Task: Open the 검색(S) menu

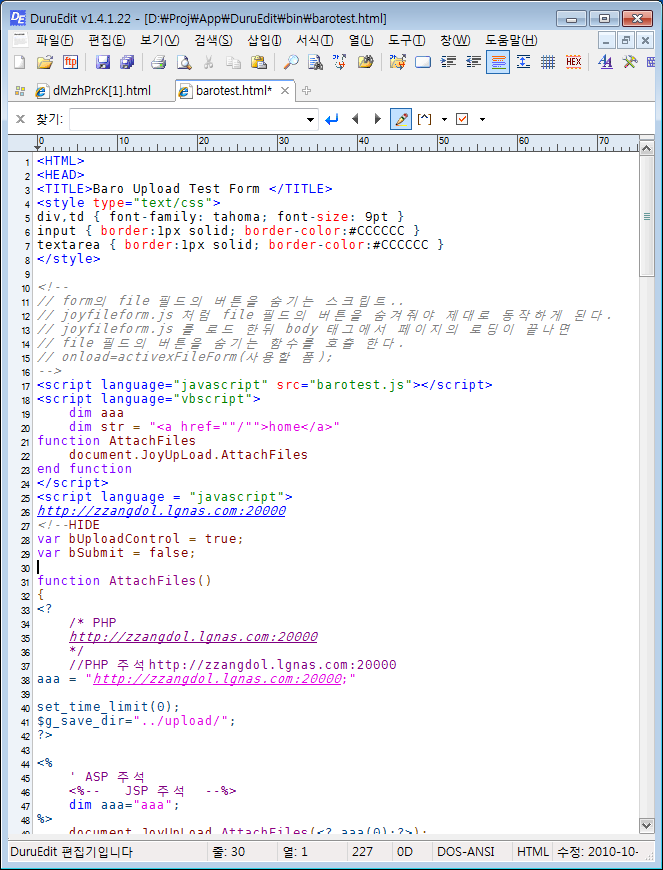Action: tap(214, 41)
